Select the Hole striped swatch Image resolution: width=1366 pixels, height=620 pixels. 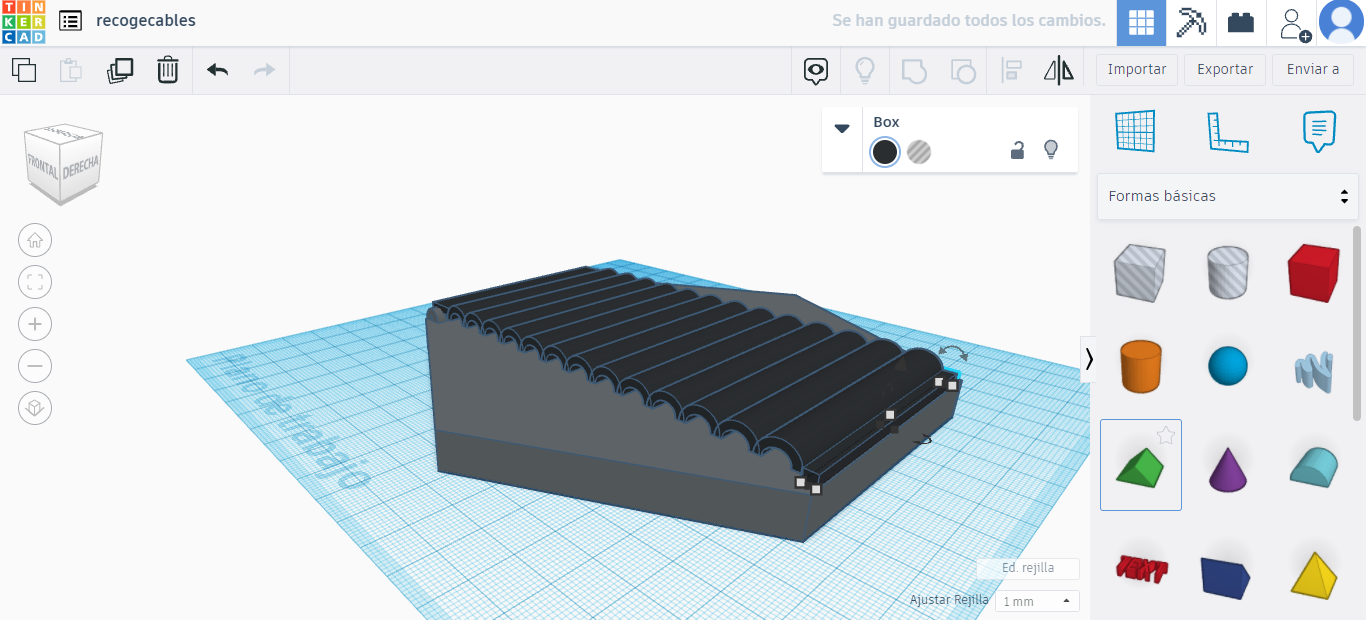(x=919, y=152)
